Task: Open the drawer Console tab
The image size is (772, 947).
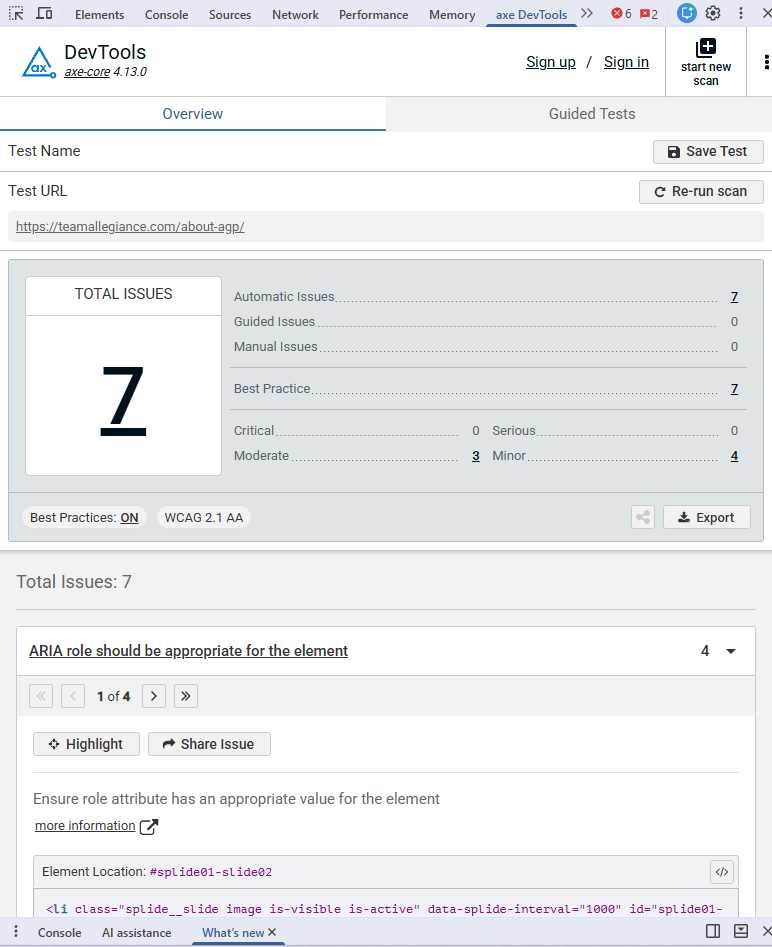Action: tap(60, 933)
